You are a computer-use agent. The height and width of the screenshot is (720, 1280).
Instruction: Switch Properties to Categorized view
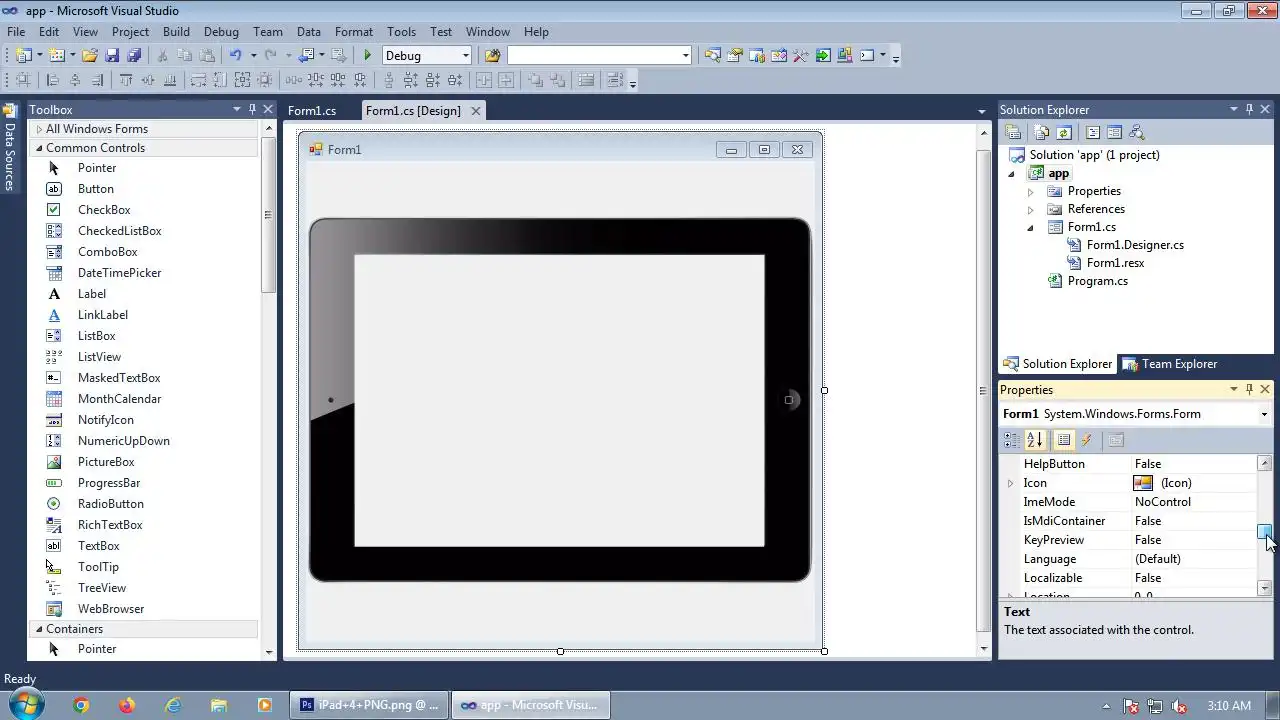(1013, 440)
